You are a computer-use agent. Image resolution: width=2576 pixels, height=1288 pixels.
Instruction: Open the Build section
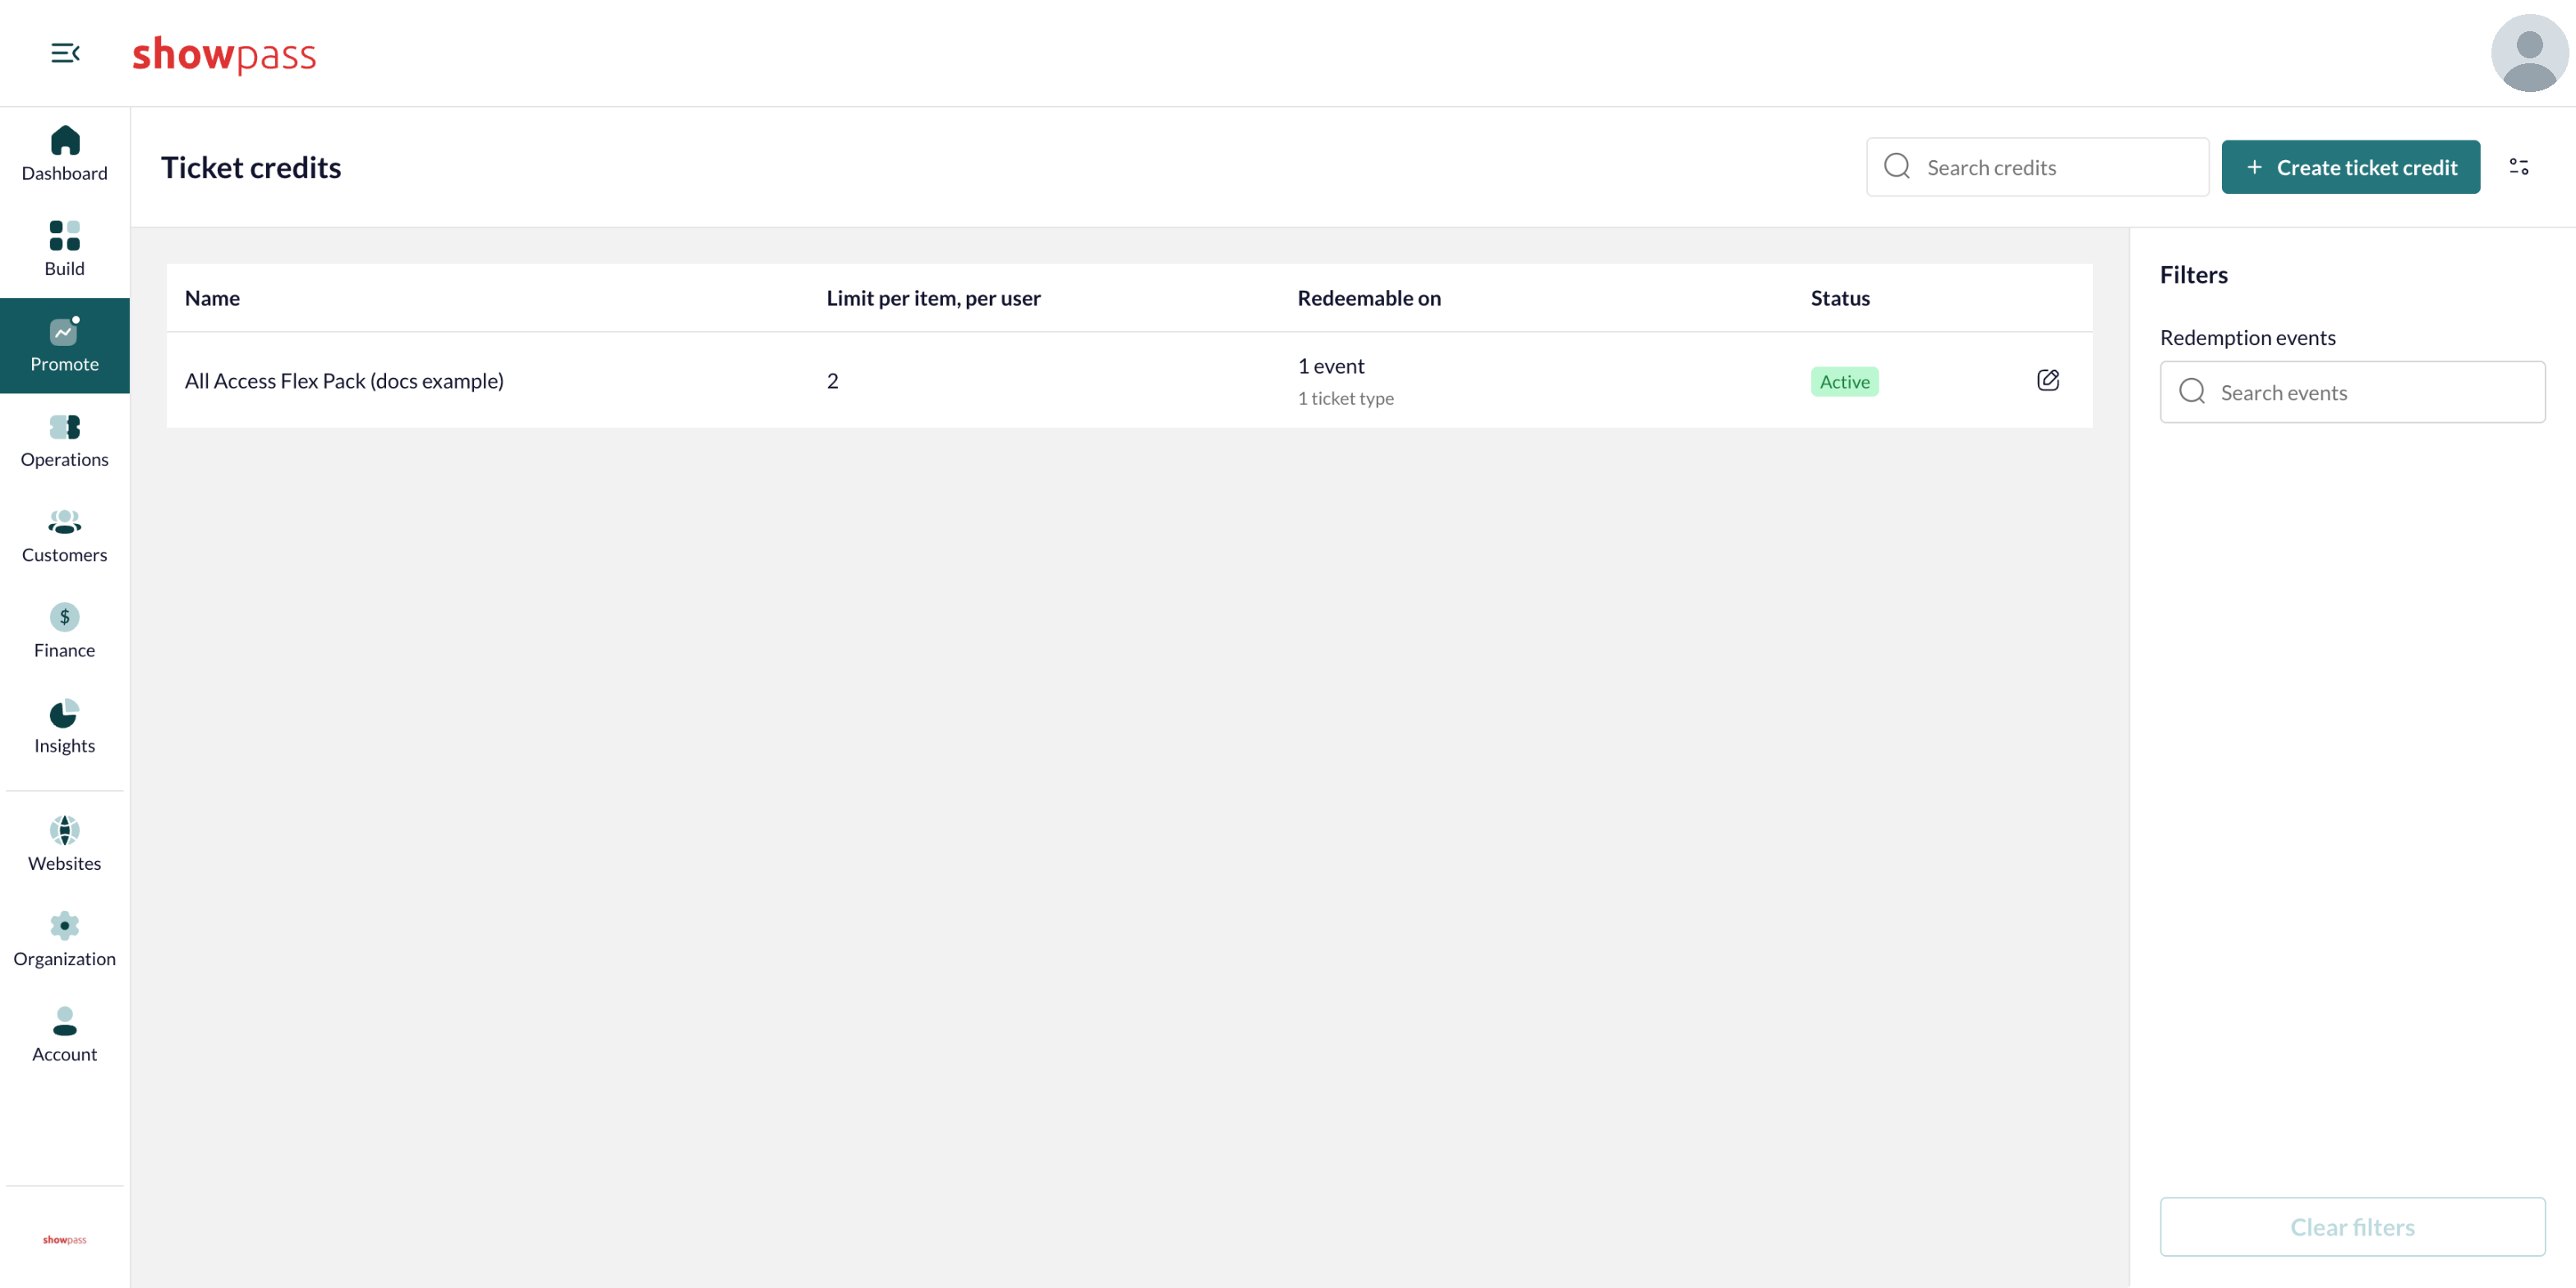click(64, 250)
